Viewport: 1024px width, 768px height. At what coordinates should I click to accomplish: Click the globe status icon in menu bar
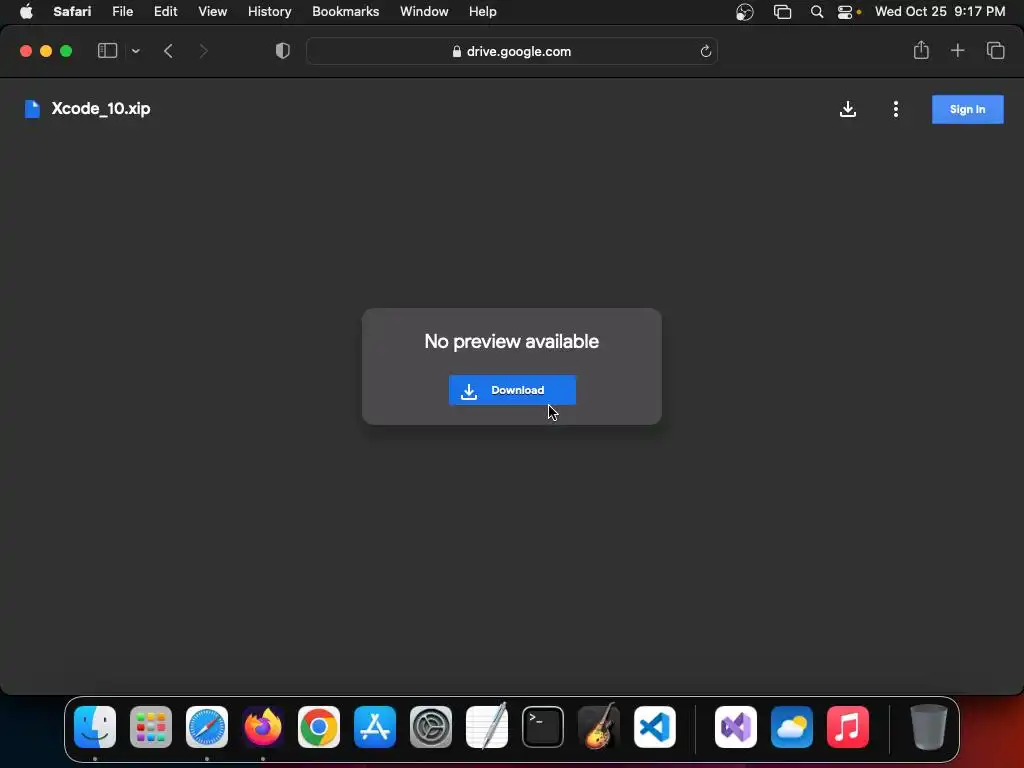point(744,12)
